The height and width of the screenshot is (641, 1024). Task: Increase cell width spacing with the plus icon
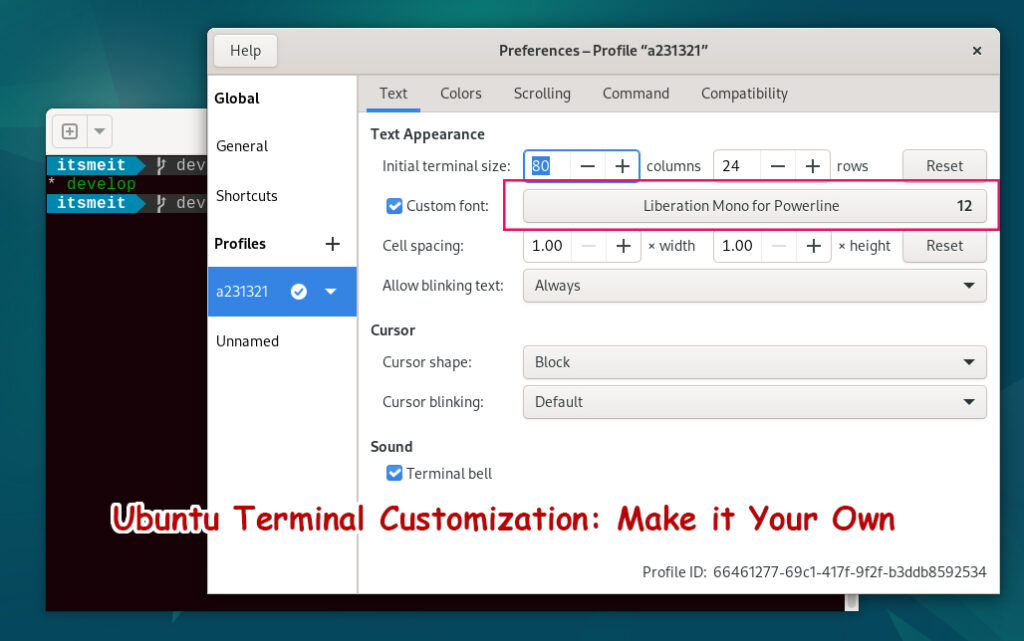click(622, 245)
